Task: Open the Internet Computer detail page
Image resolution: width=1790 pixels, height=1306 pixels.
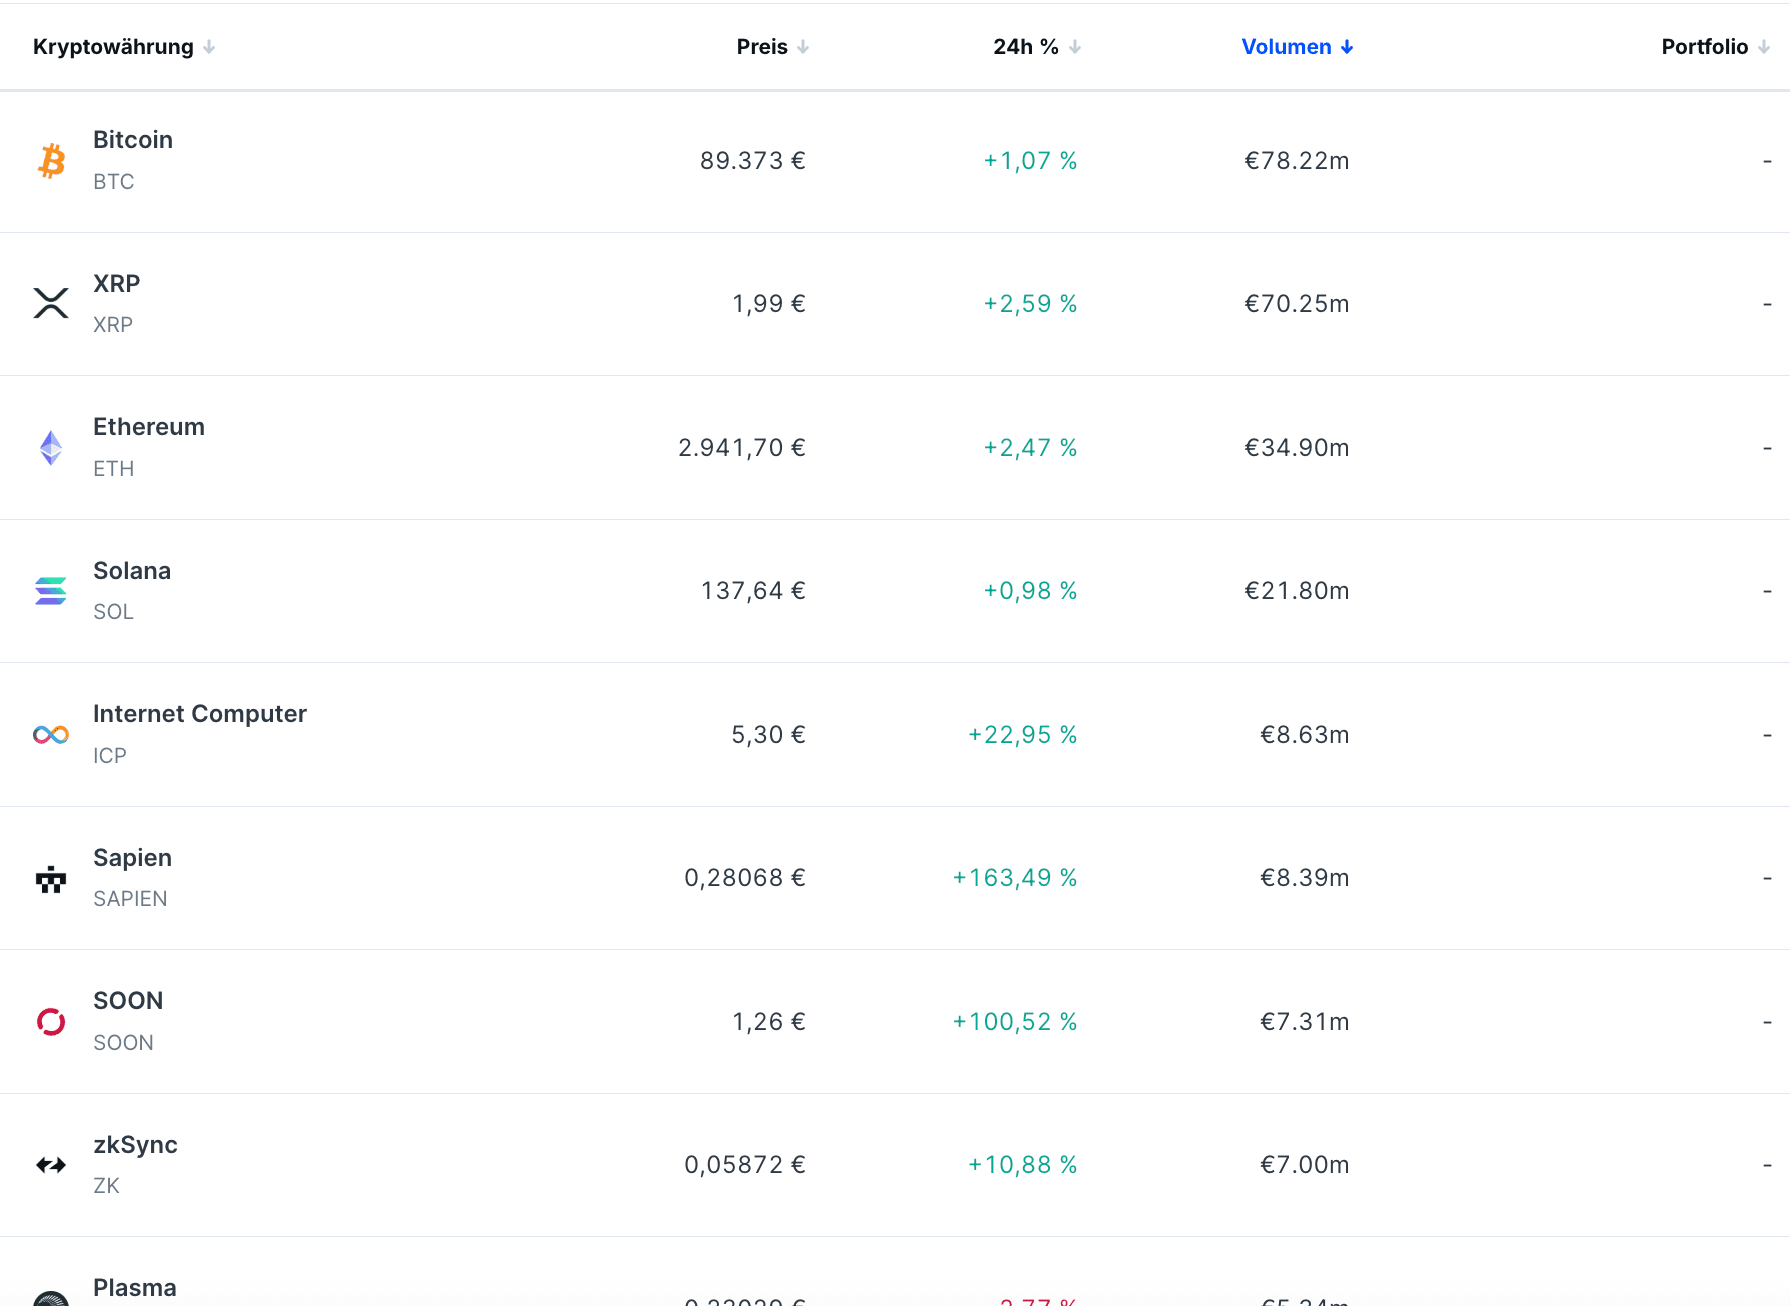Action: 200,714
